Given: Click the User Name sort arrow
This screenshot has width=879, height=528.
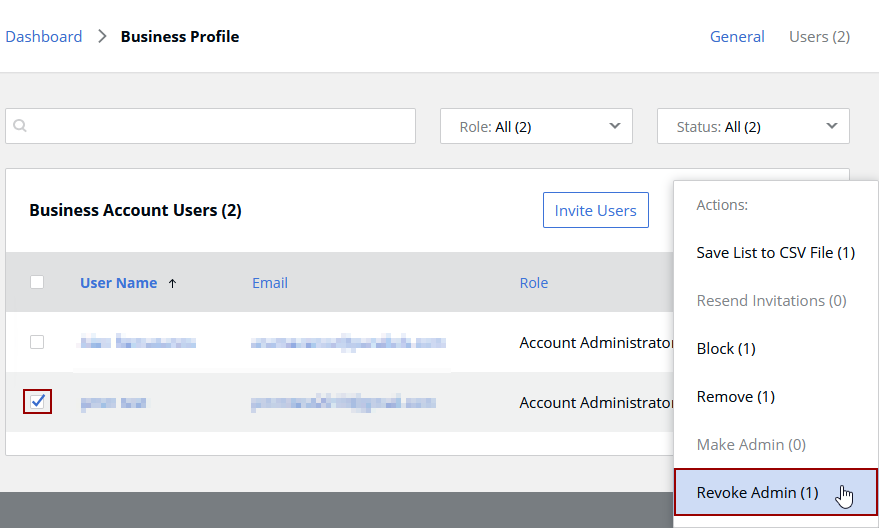Looking at the screenshot, I should (x=172, y=284).
